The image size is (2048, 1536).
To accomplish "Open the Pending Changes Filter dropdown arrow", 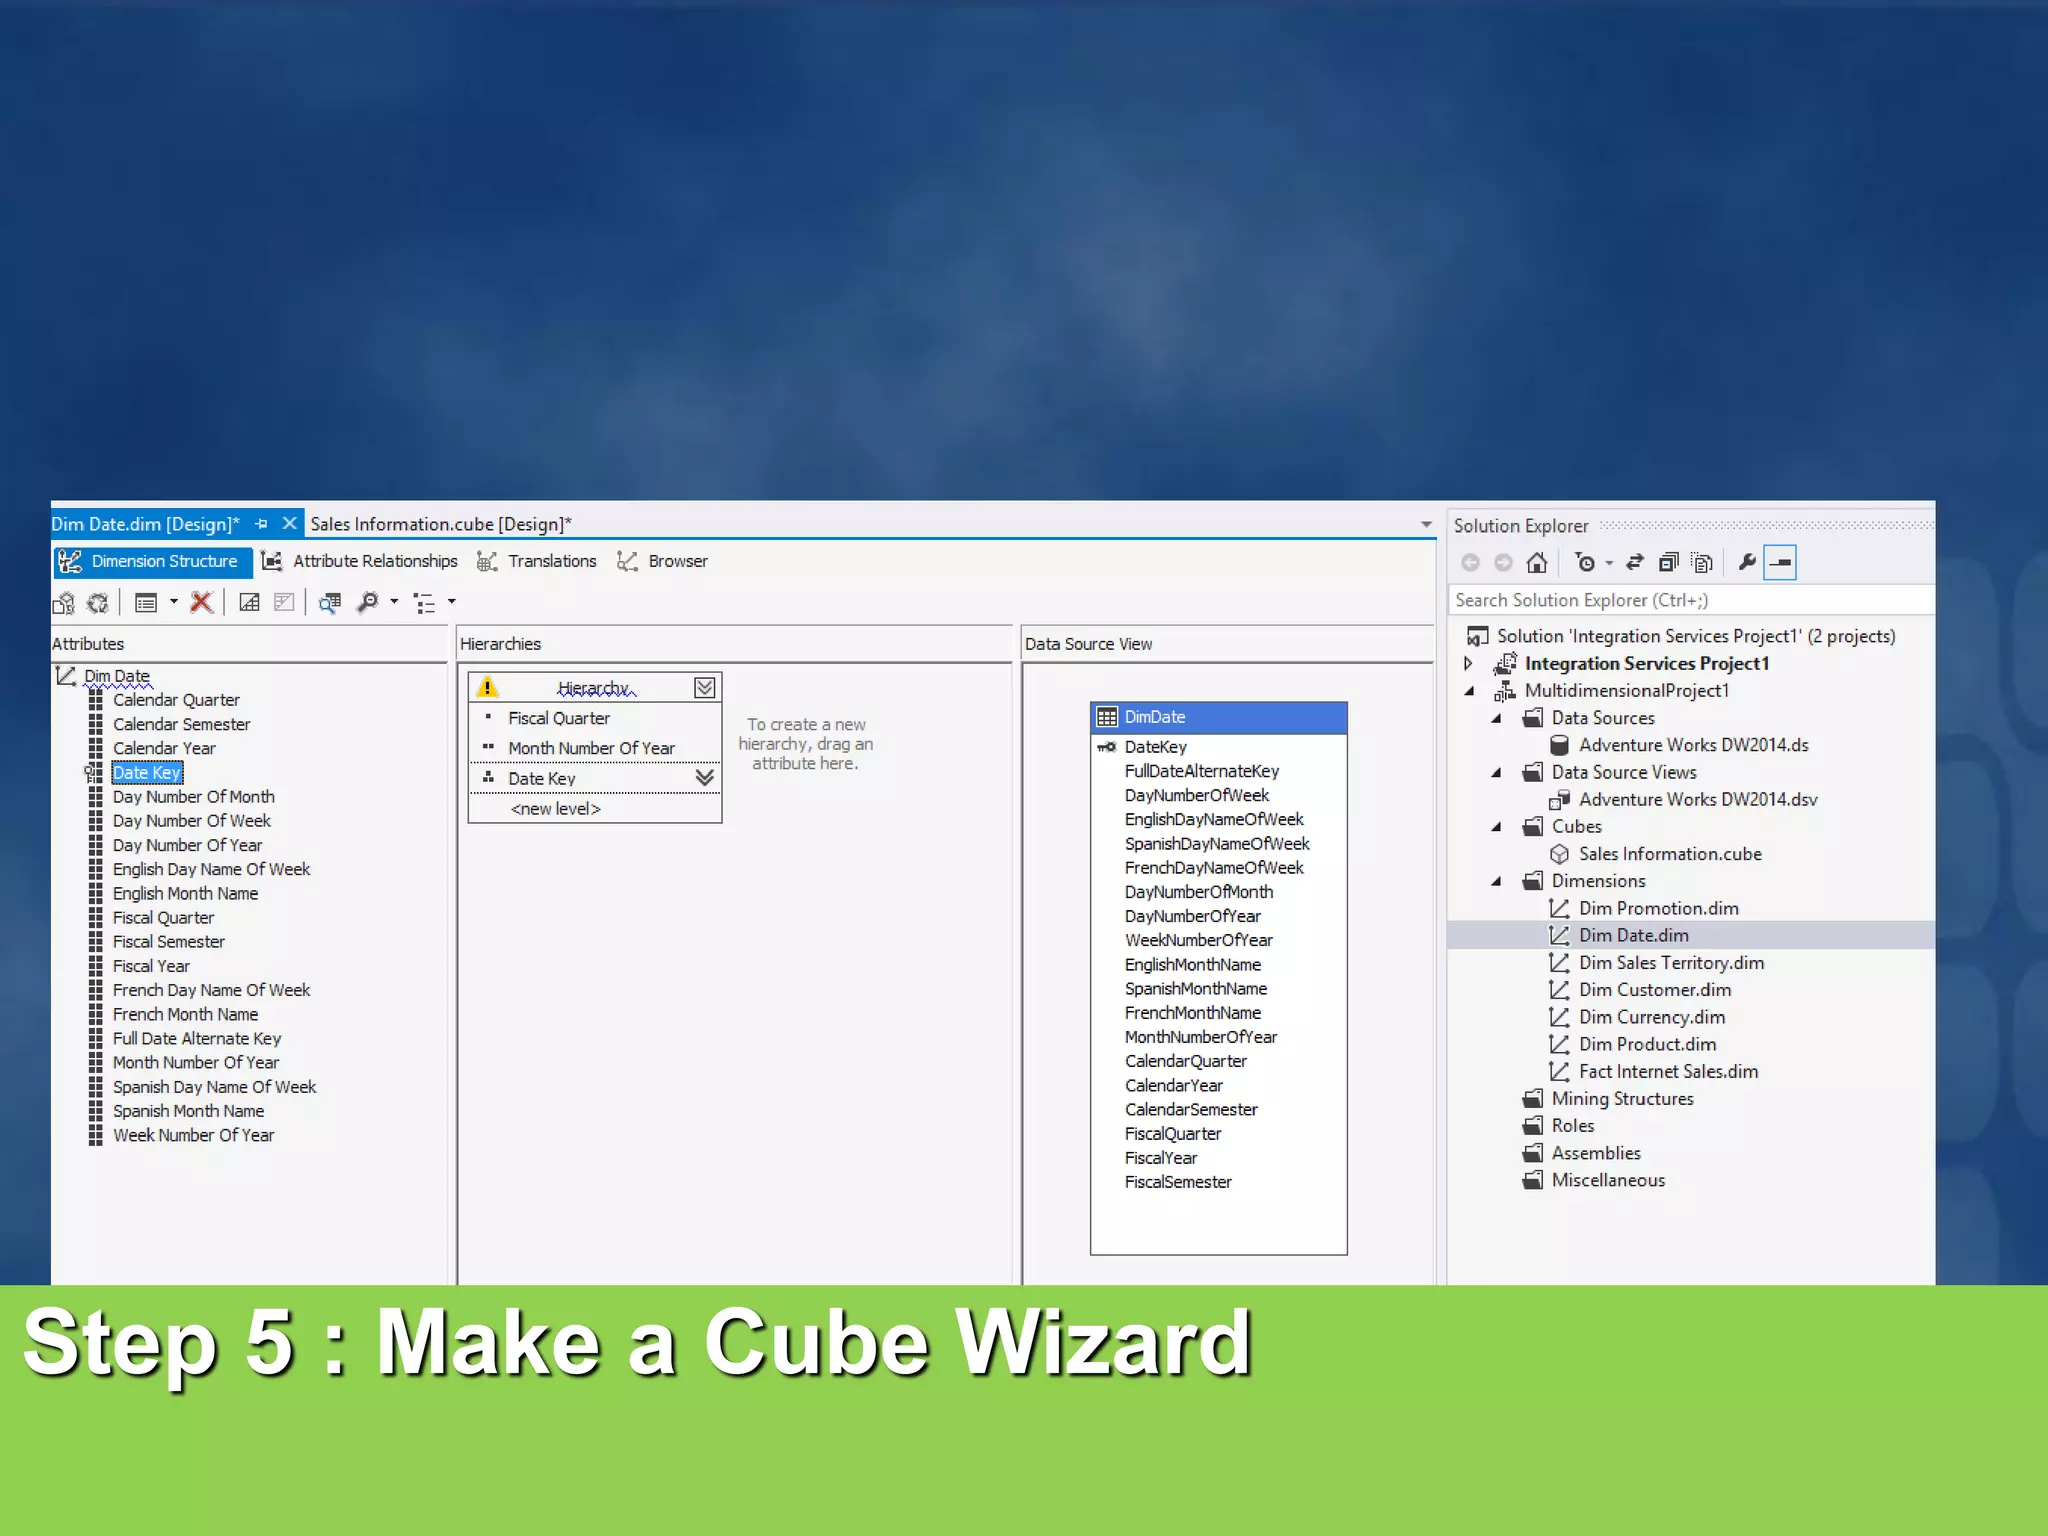I will (x=1609, y=563).
